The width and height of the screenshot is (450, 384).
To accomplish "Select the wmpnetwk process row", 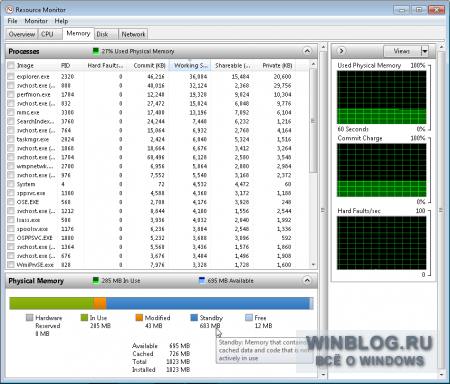I will (157, 166).
